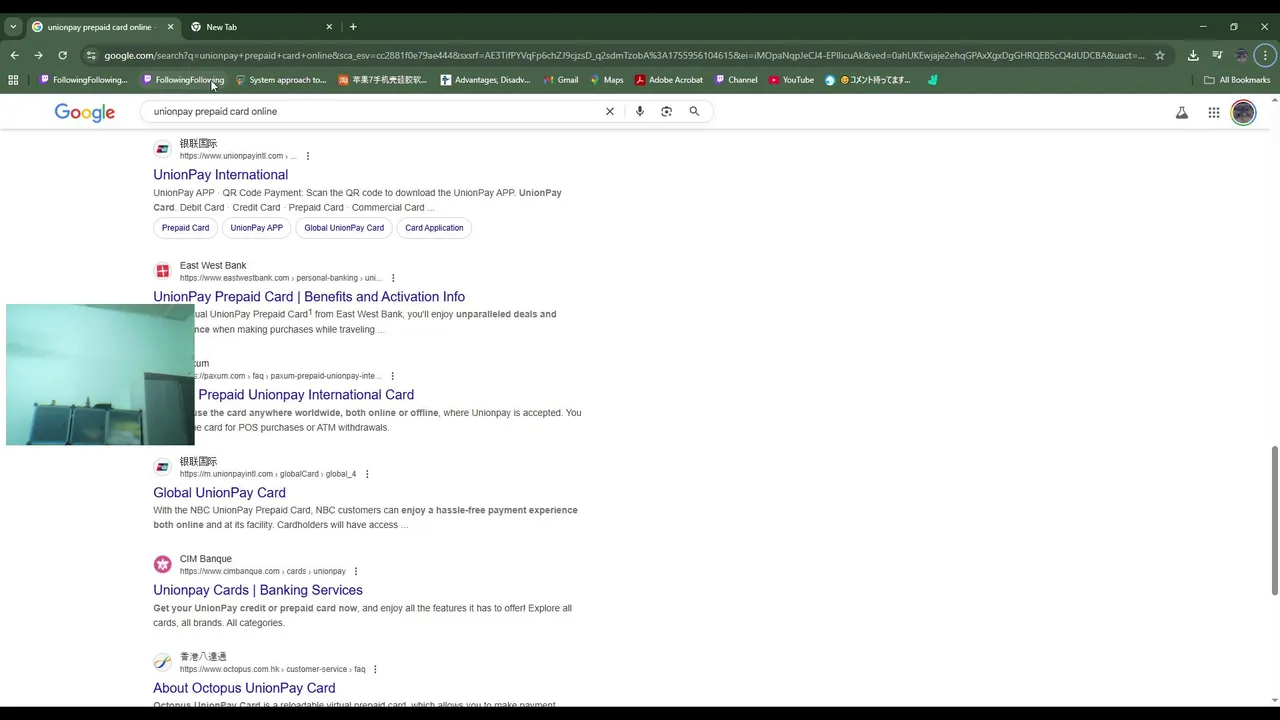
Task: Open the Chrome three-dot menu
Action: point(1265,55)
